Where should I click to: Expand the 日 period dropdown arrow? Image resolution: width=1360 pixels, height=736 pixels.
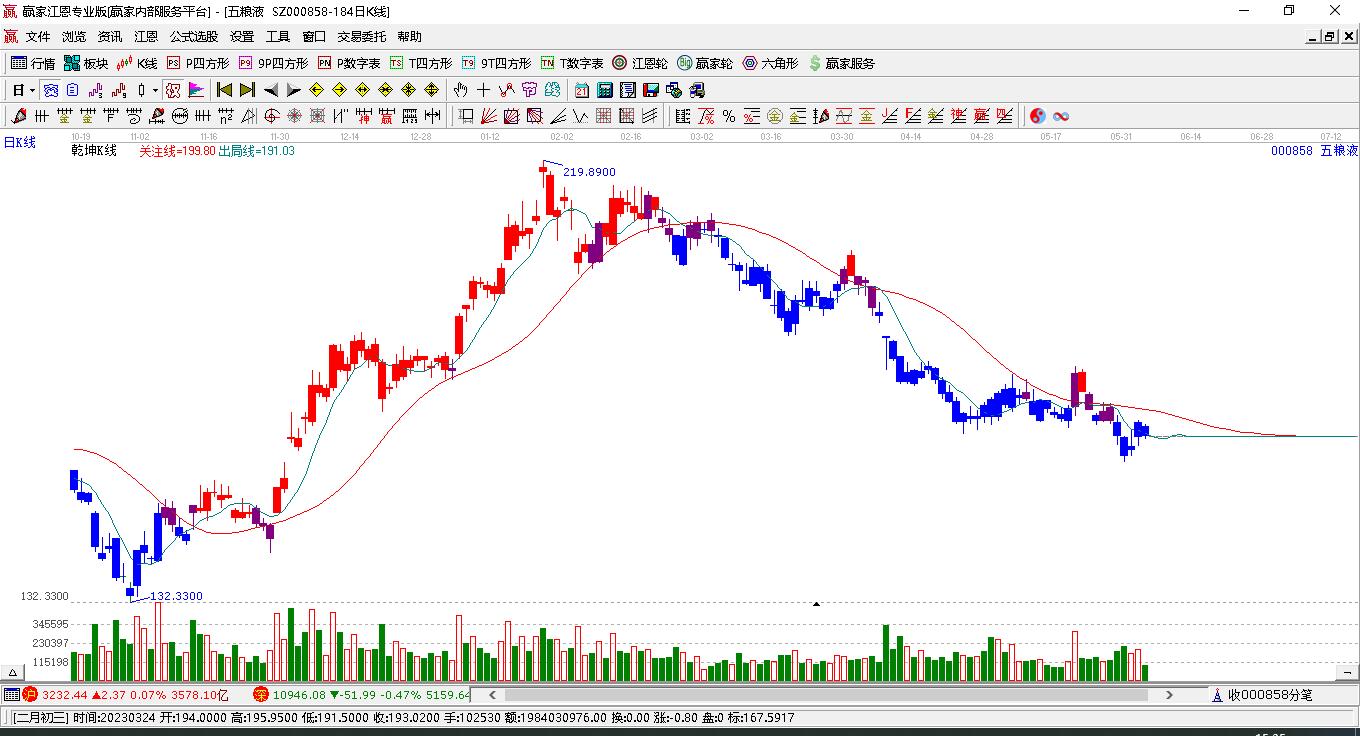coord(32,90)
